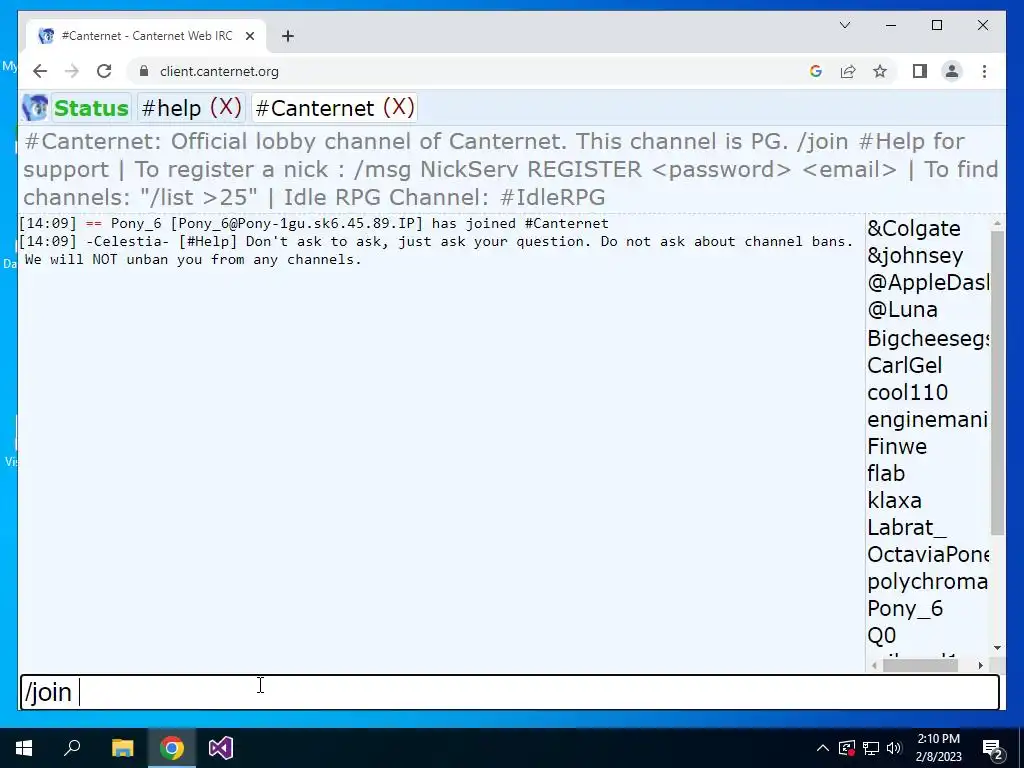
Task: Click nick list scroll down arrow
Action: click(997, 648)
